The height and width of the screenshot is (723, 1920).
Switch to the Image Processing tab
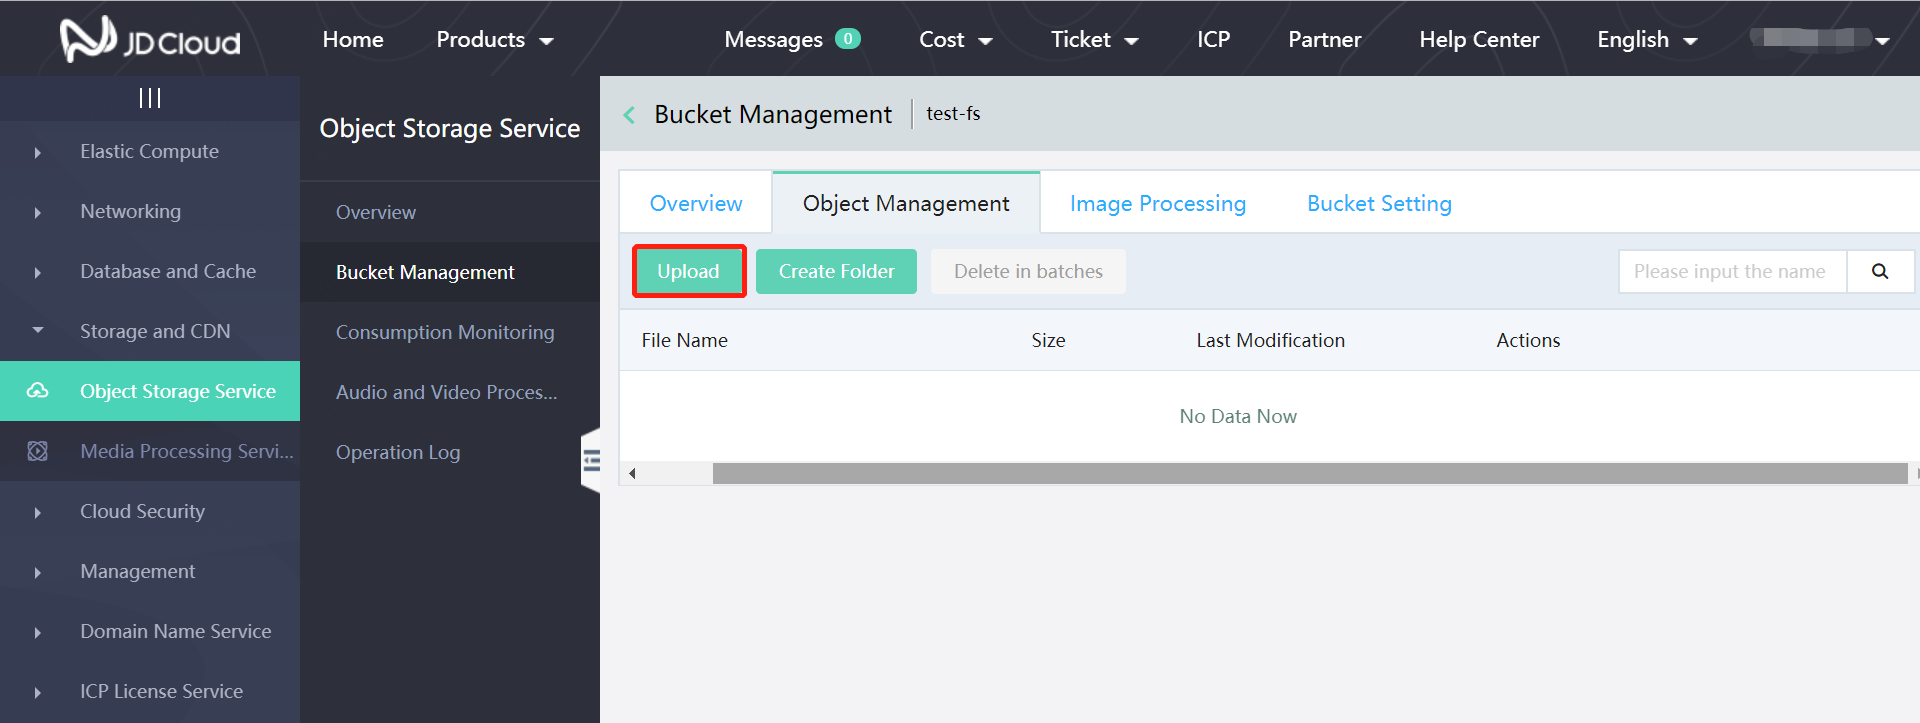tap(1158, 203)
